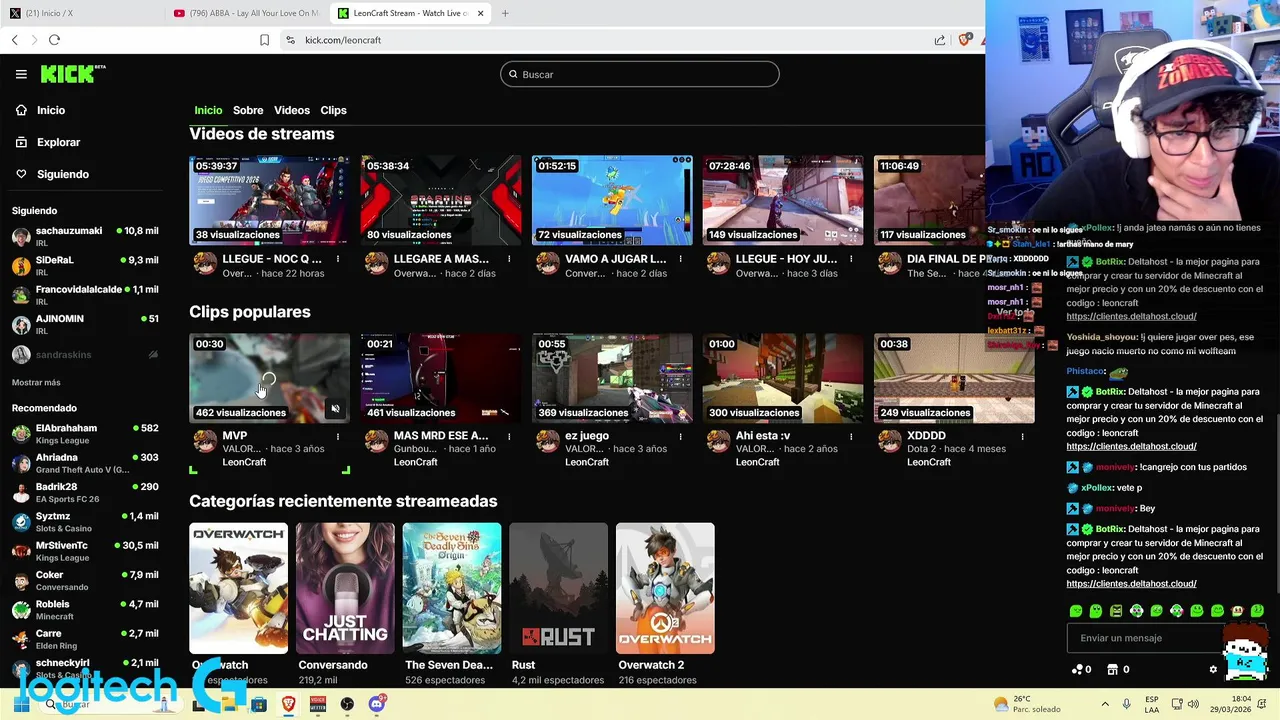Click the kick.com/leoncraft address bar
1280x720 pixels.
(600, 40)
